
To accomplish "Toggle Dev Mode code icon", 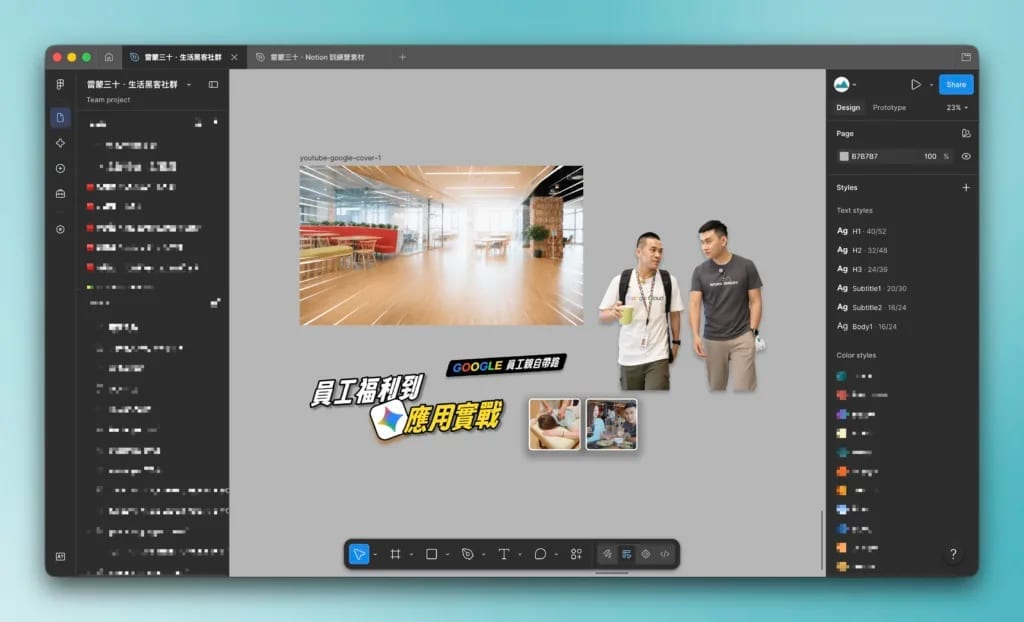I will pos(665,554).
